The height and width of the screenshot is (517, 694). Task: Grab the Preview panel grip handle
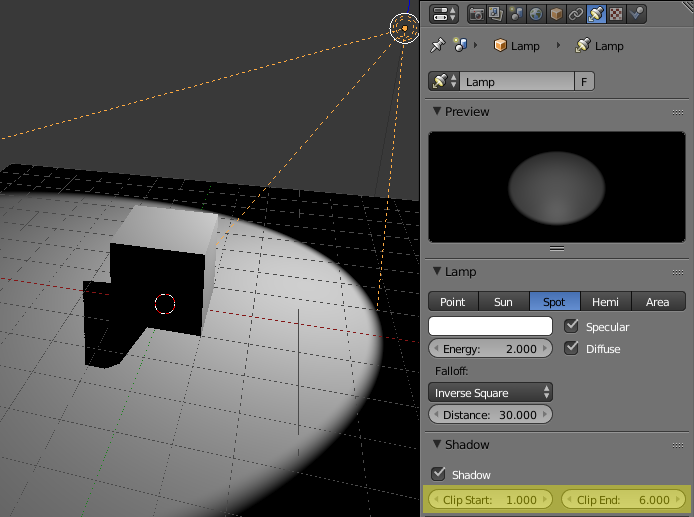pyautogui.click(x=678, y=112)
